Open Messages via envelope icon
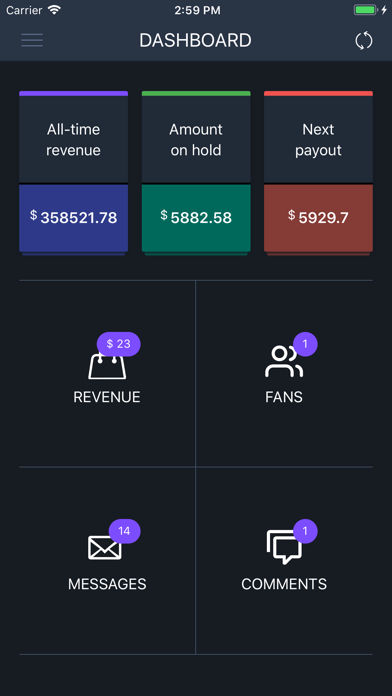The image size is (392, 696). pyautogui.click(x=105, y=548)
